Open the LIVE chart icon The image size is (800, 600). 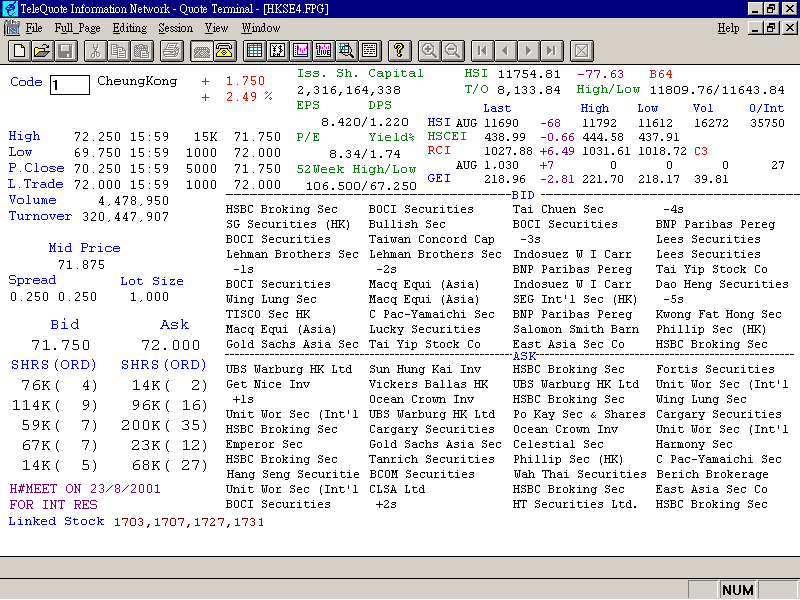pos(324,51)
